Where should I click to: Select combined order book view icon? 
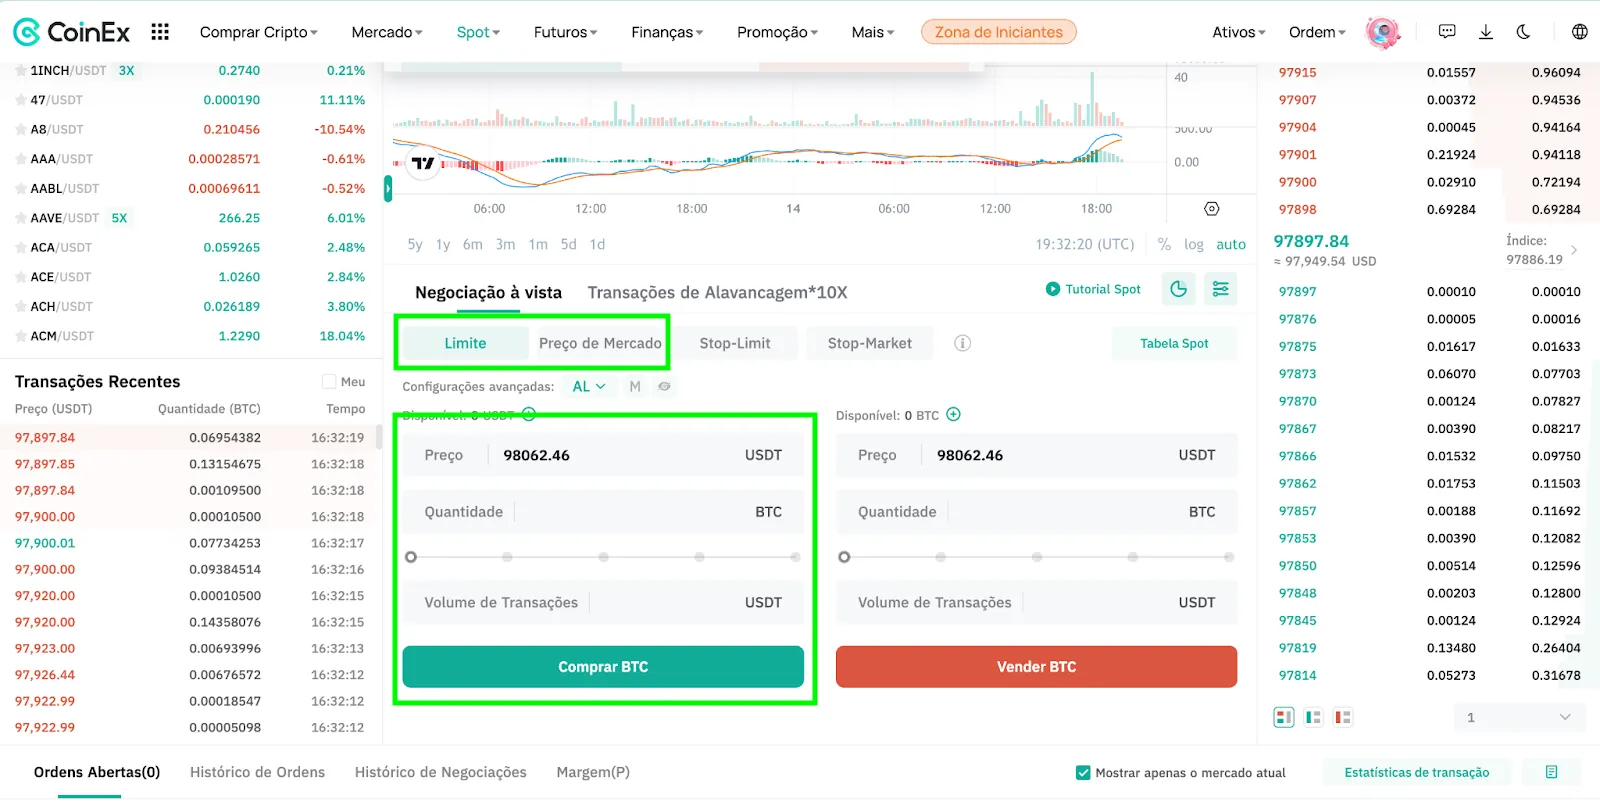coord(1284,717)
